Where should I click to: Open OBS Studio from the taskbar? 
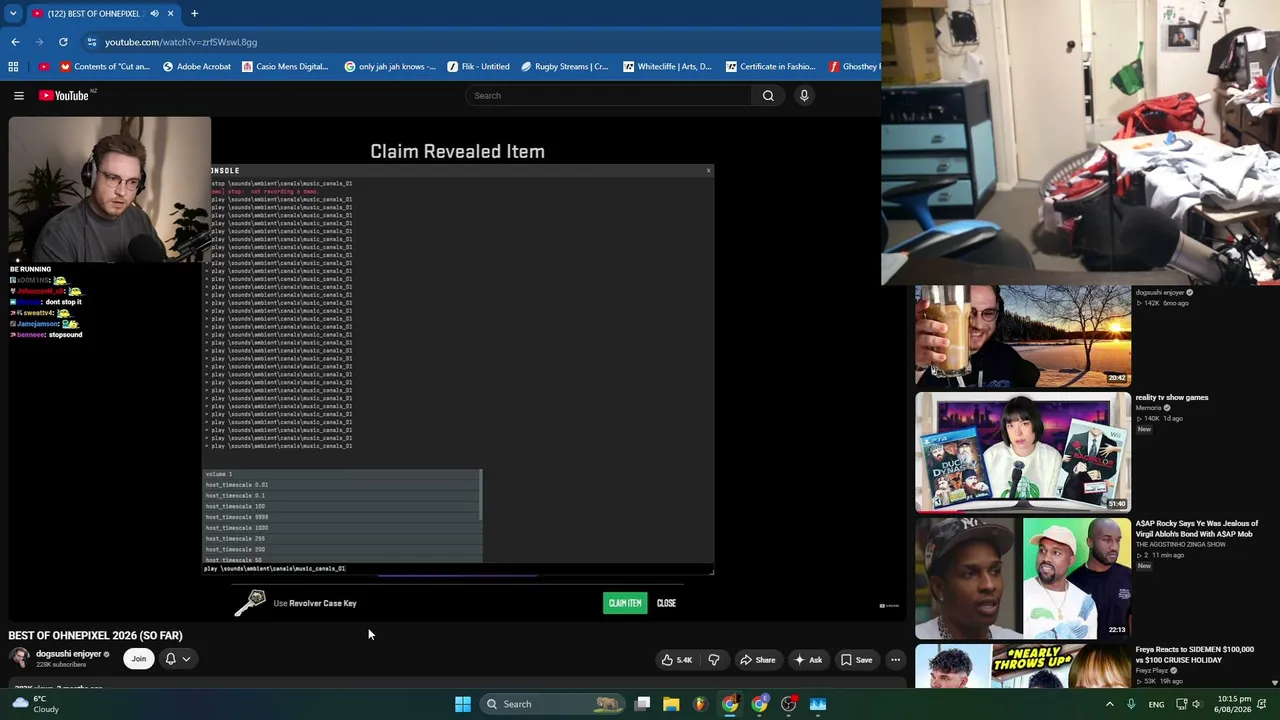(x=789, y=704)
